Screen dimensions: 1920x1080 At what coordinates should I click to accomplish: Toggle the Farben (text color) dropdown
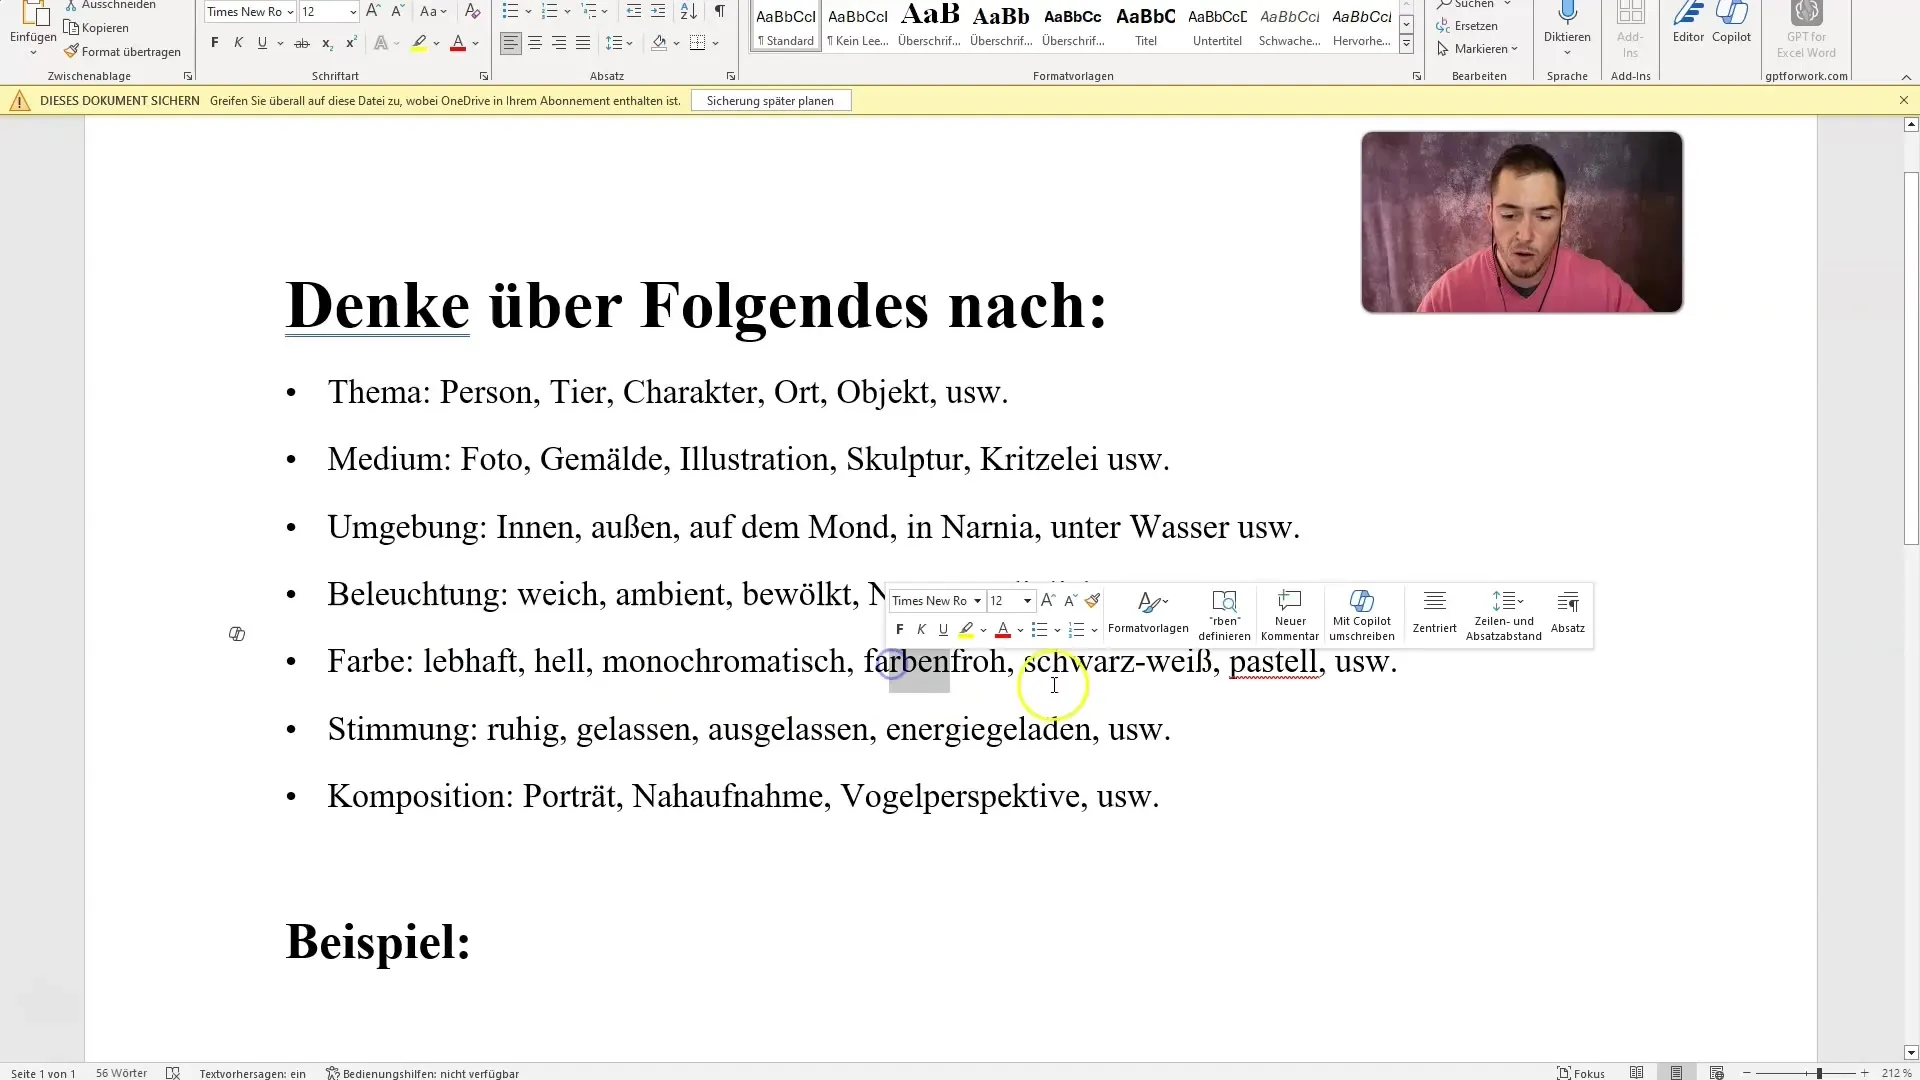pyautogui.click(x=1019, y=629)
